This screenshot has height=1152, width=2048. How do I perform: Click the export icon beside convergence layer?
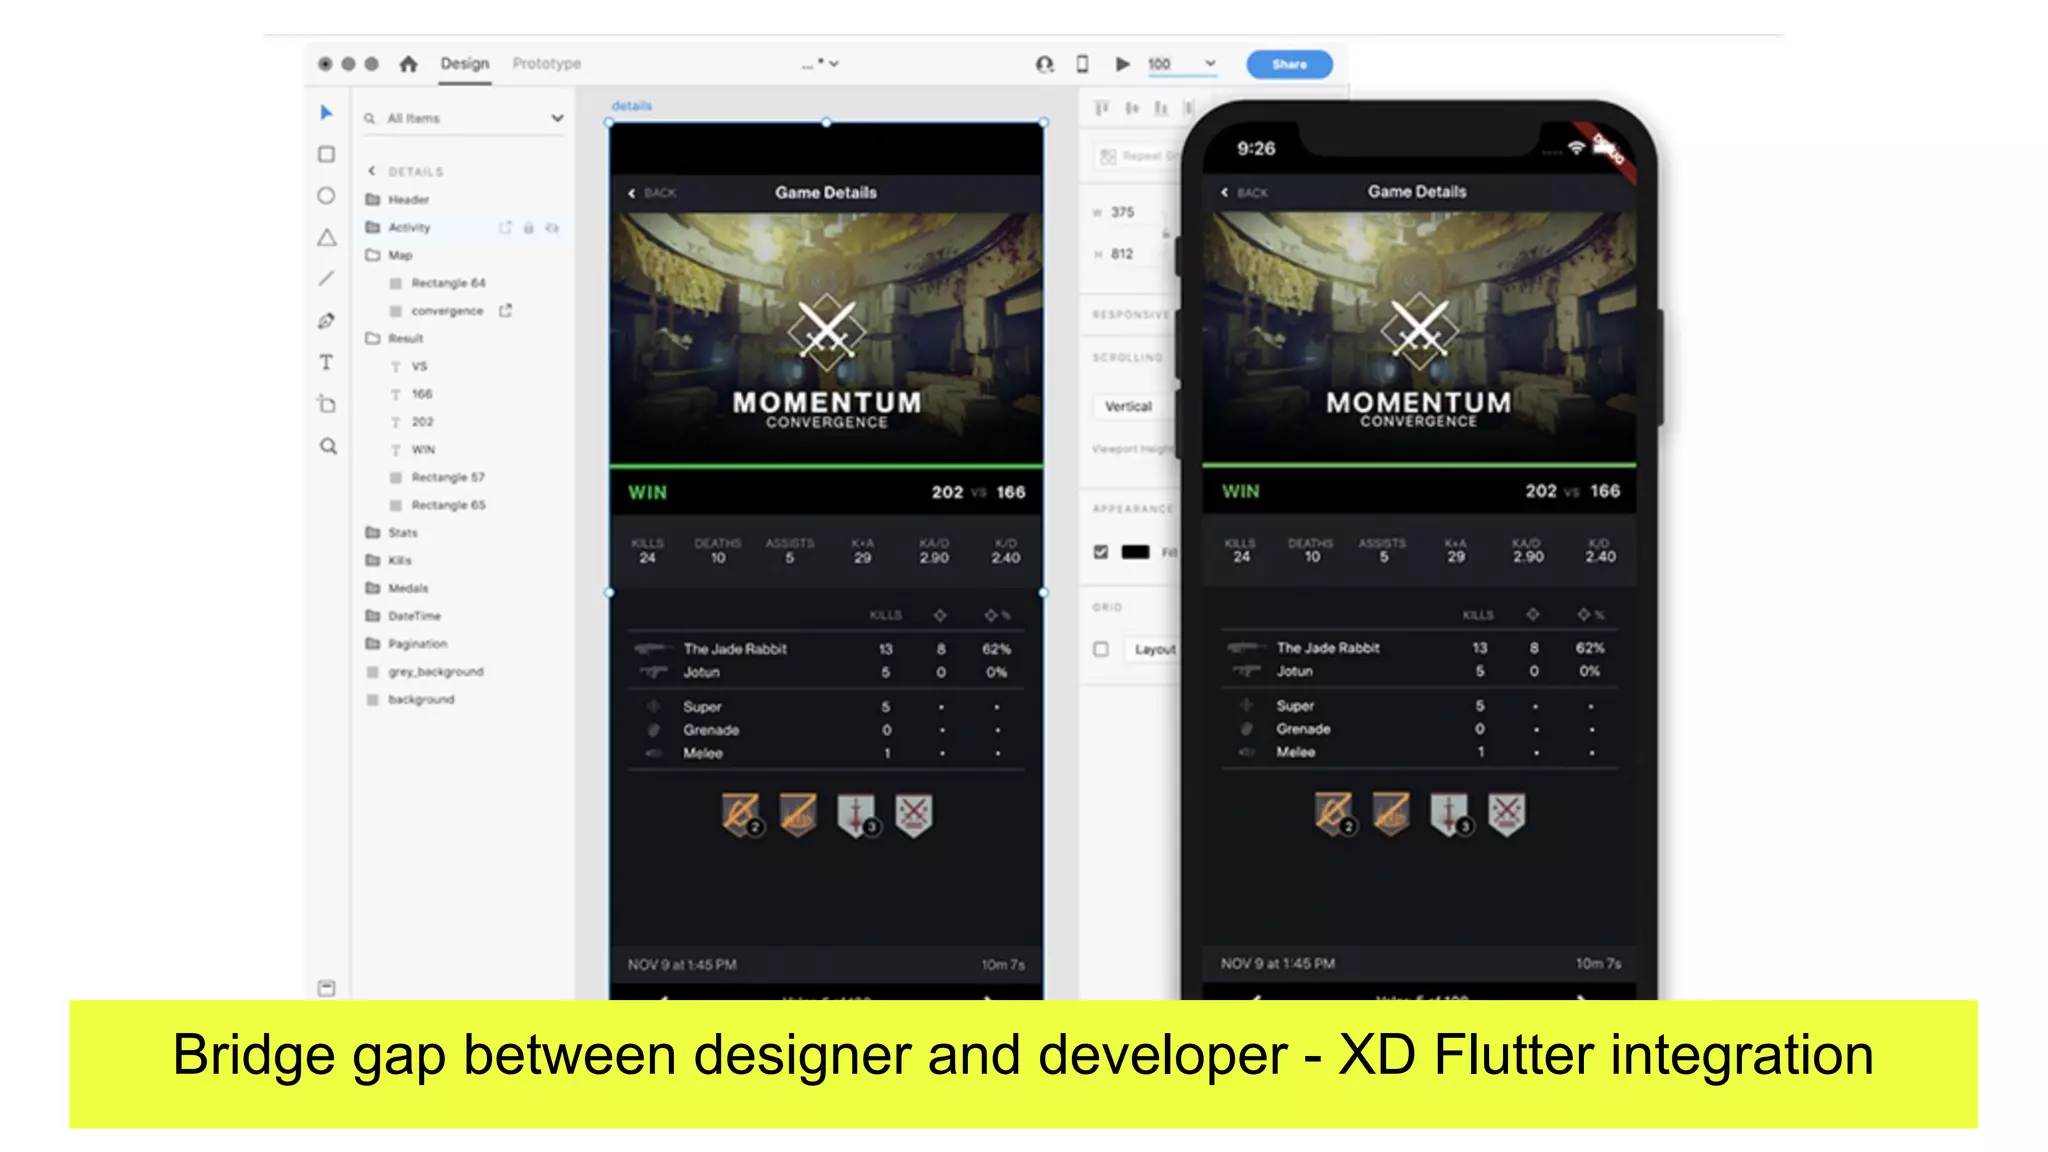(505, 311)
